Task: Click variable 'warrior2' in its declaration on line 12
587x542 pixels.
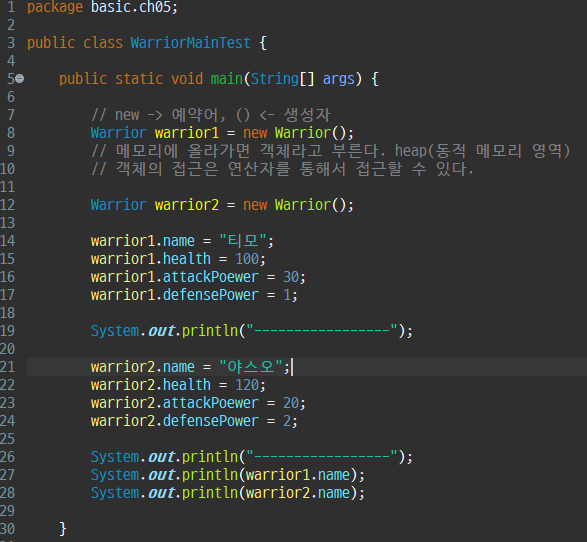Action: coord(186,205)
